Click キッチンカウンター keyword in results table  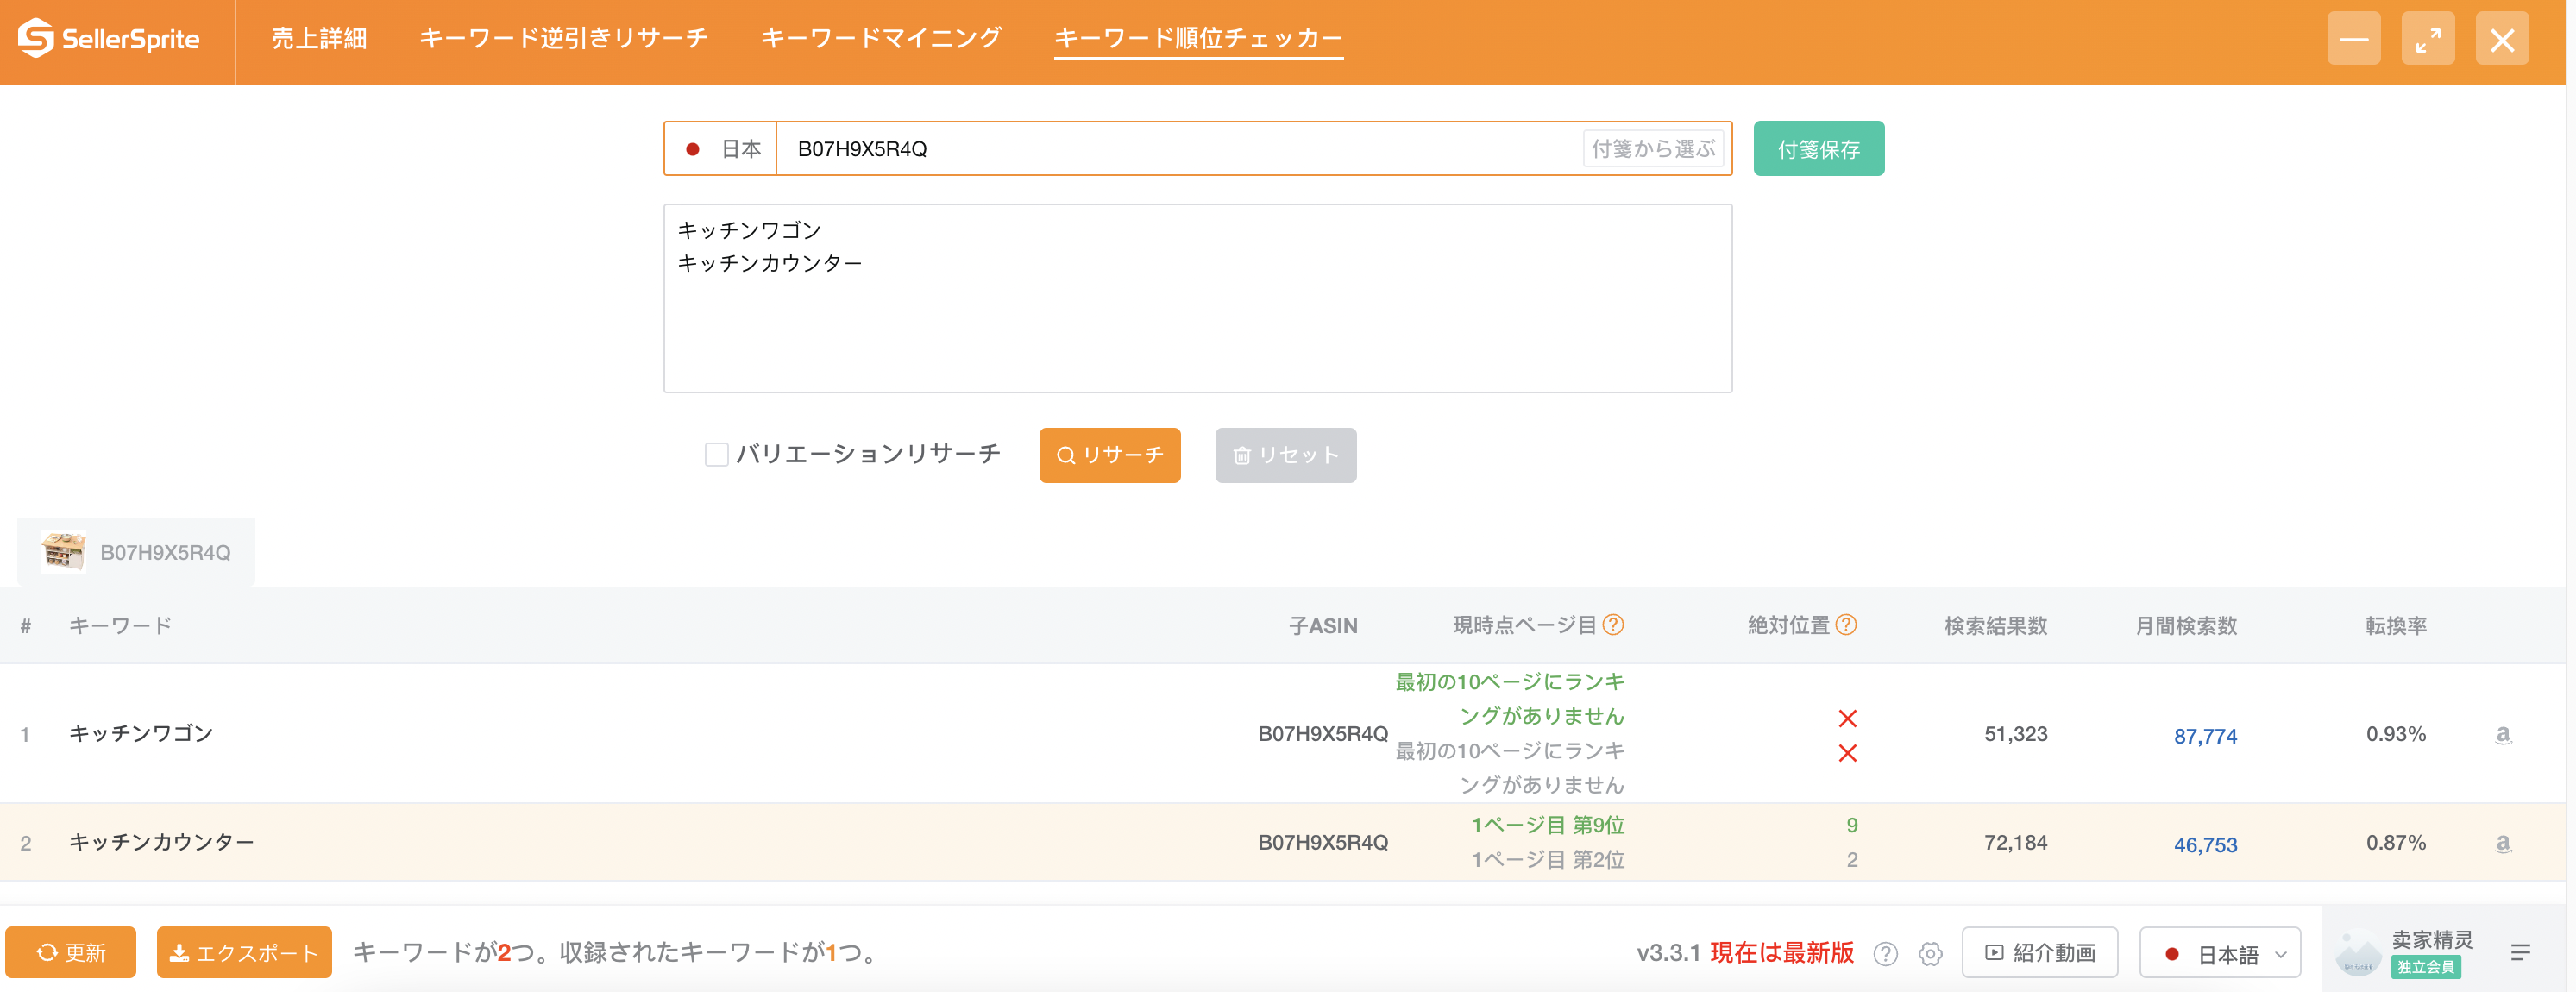pyautogui.click(x=162, y=843)
